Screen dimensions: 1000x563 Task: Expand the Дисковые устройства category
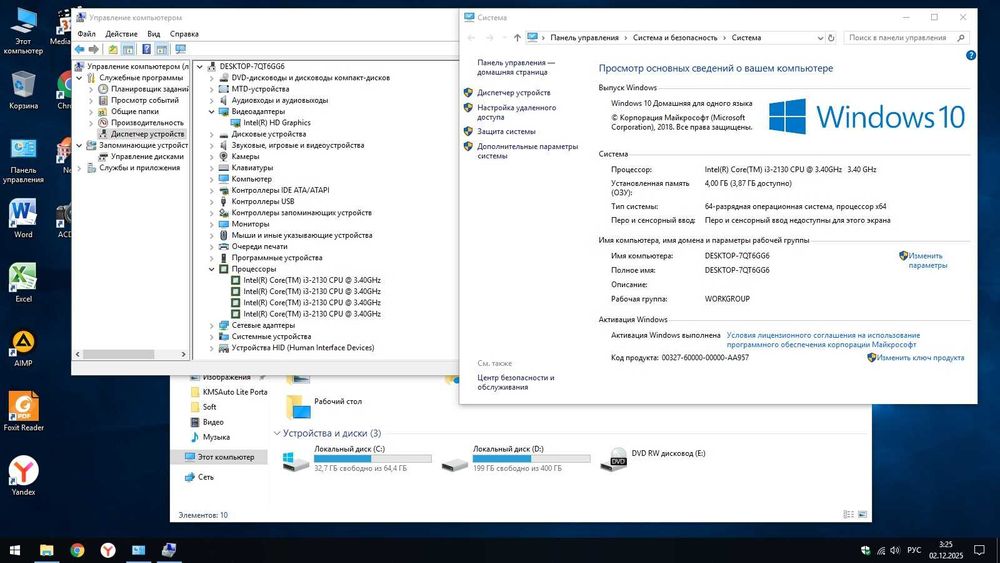point(212,134)
